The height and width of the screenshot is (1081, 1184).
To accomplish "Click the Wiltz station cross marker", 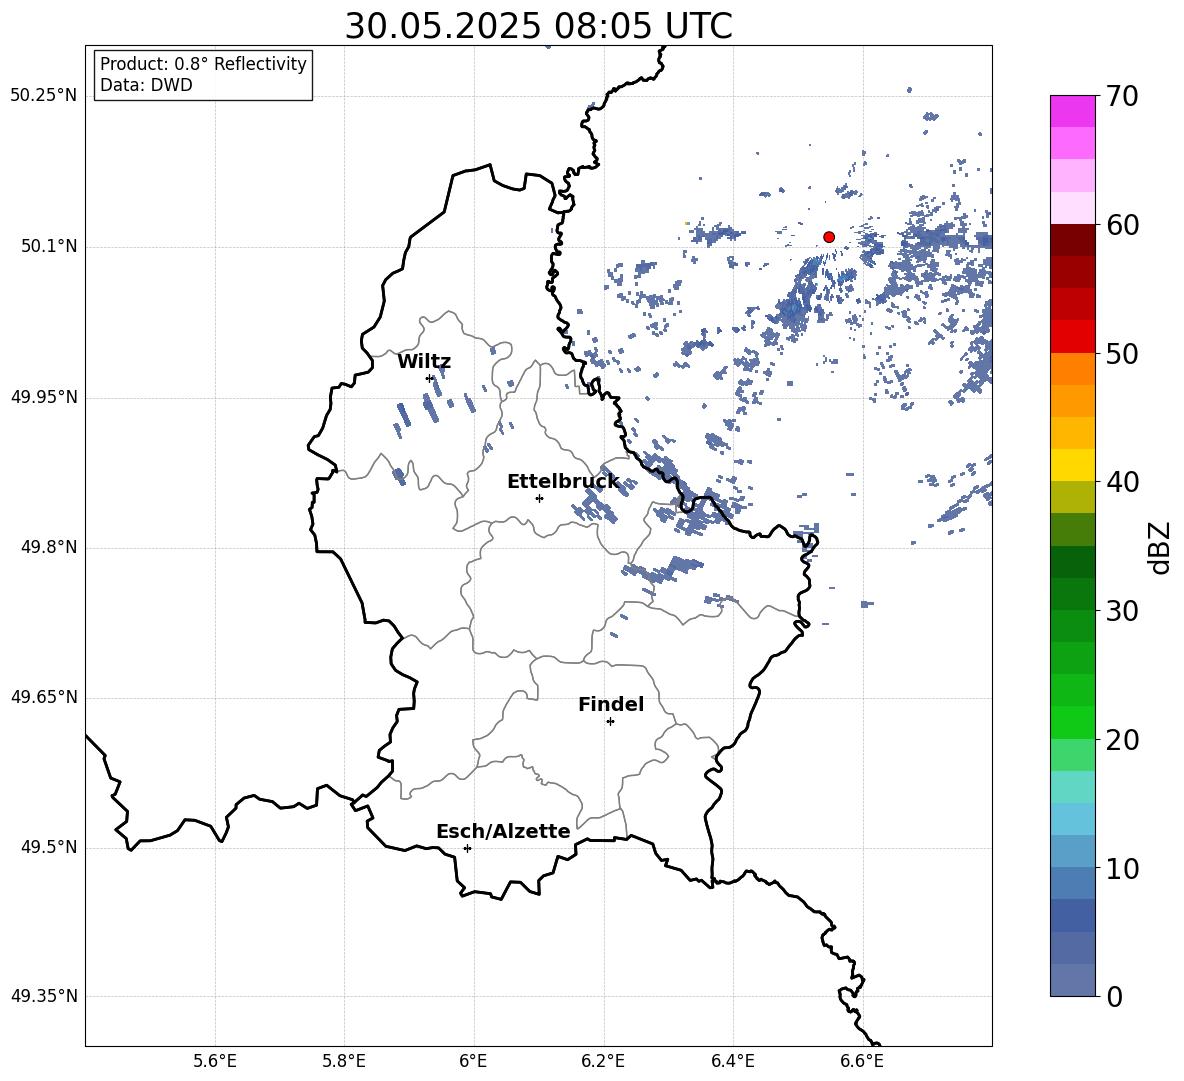I will [x=430, y=378].
